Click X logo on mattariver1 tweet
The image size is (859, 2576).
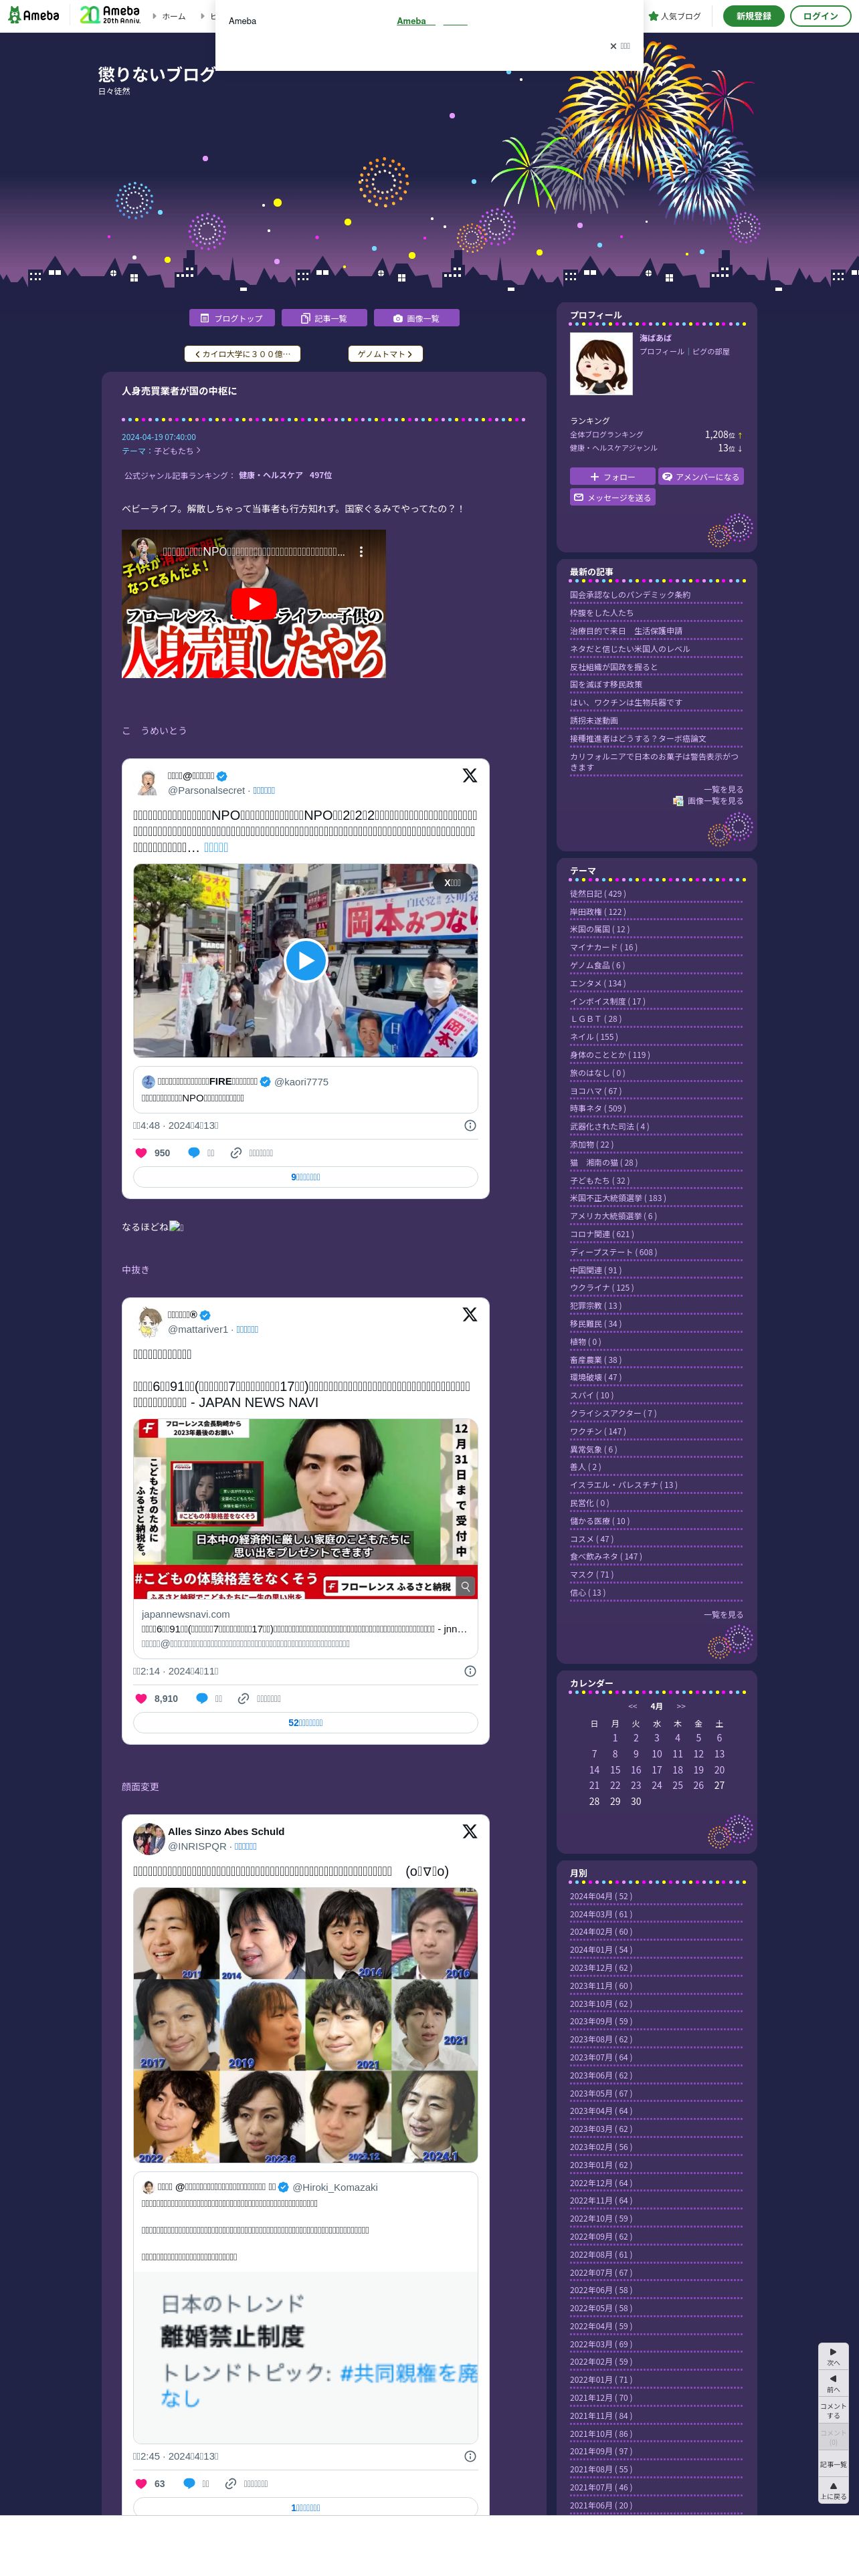(469, 1315)
